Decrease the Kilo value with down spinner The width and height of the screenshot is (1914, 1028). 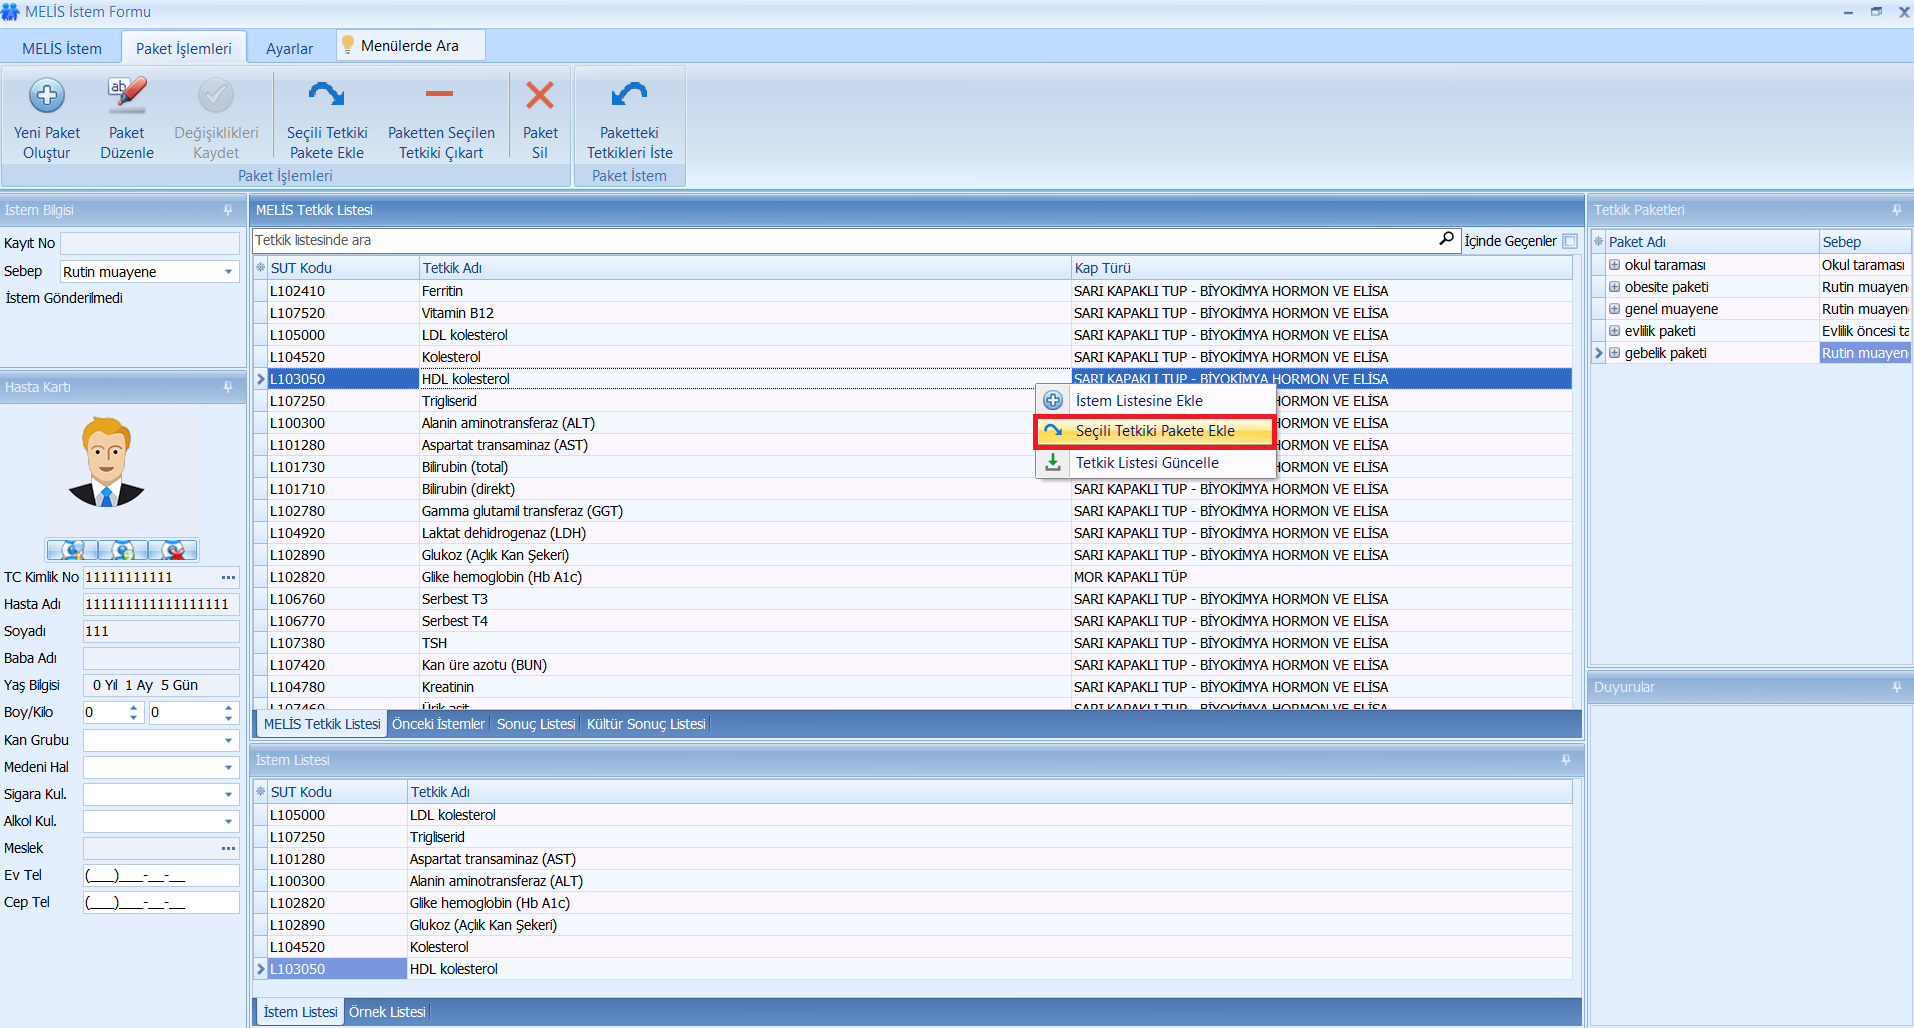coord(228,718)
